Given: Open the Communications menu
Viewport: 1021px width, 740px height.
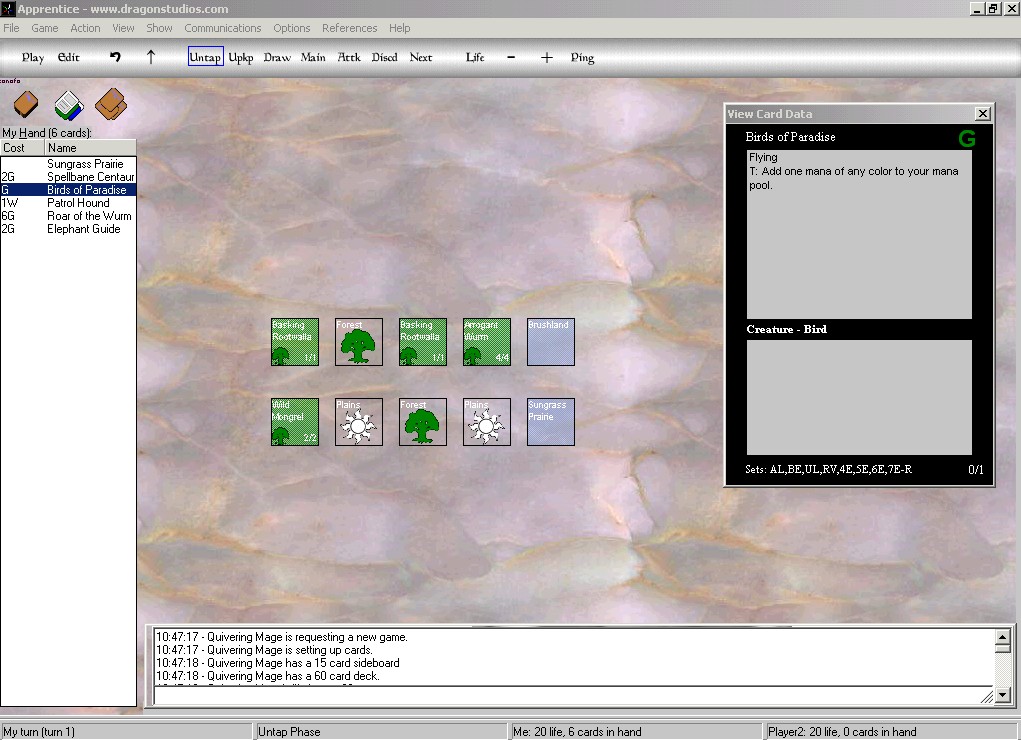Looking at the screenshot, I should tap(223, 28).
